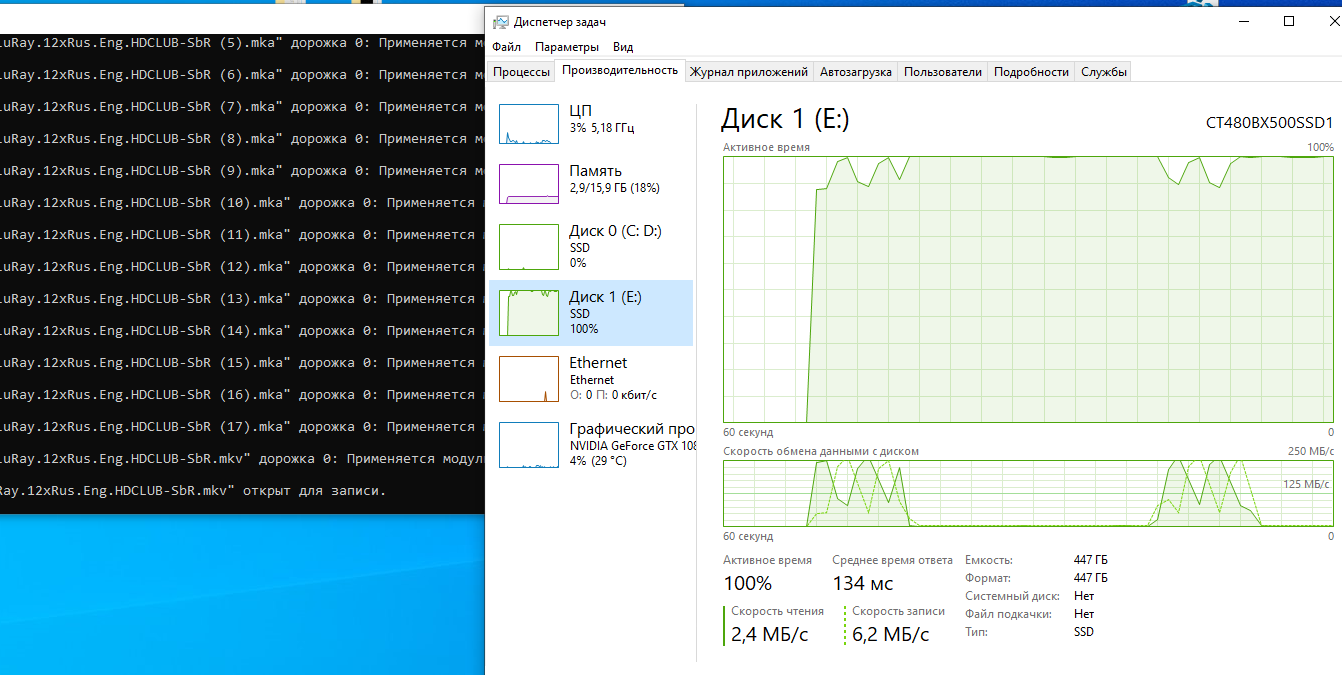Viewport: 1342px width, 675px height.
Task: Click the 134 мс response time value
Action: tap(863, 583)
